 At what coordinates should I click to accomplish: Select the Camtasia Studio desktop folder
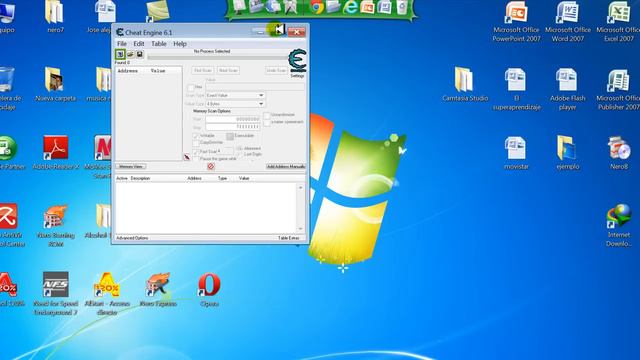[x=465, y=84]
